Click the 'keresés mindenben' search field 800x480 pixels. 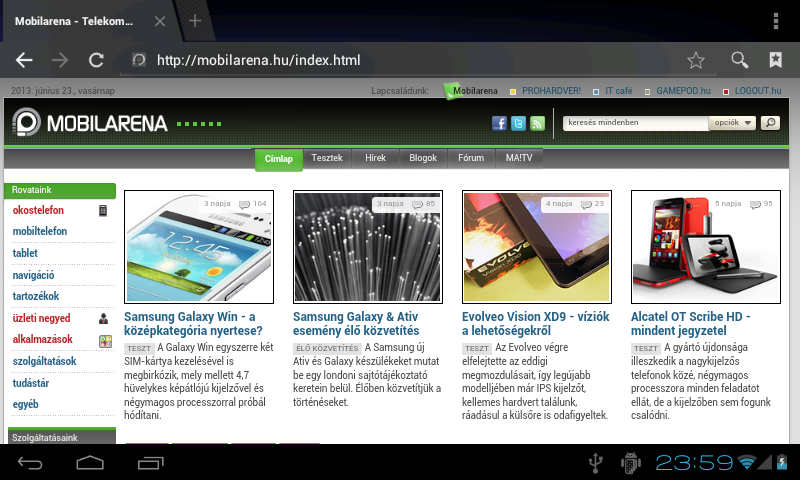pos(635,123)
